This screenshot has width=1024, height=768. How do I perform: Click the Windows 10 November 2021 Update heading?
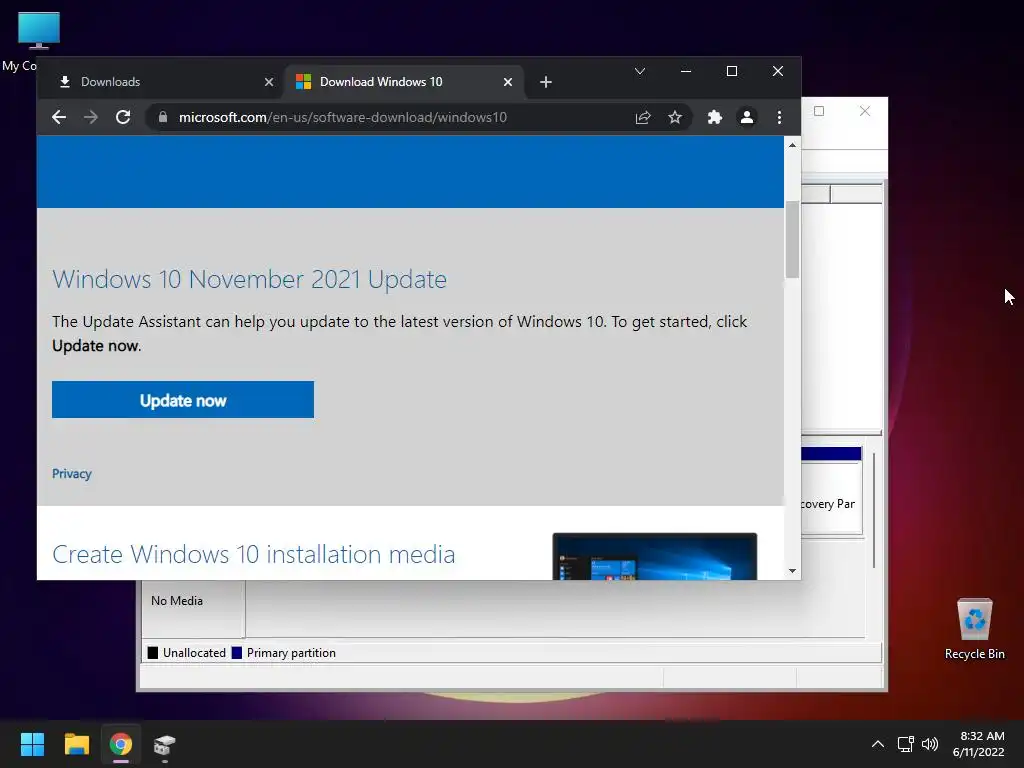coord(249,280)
